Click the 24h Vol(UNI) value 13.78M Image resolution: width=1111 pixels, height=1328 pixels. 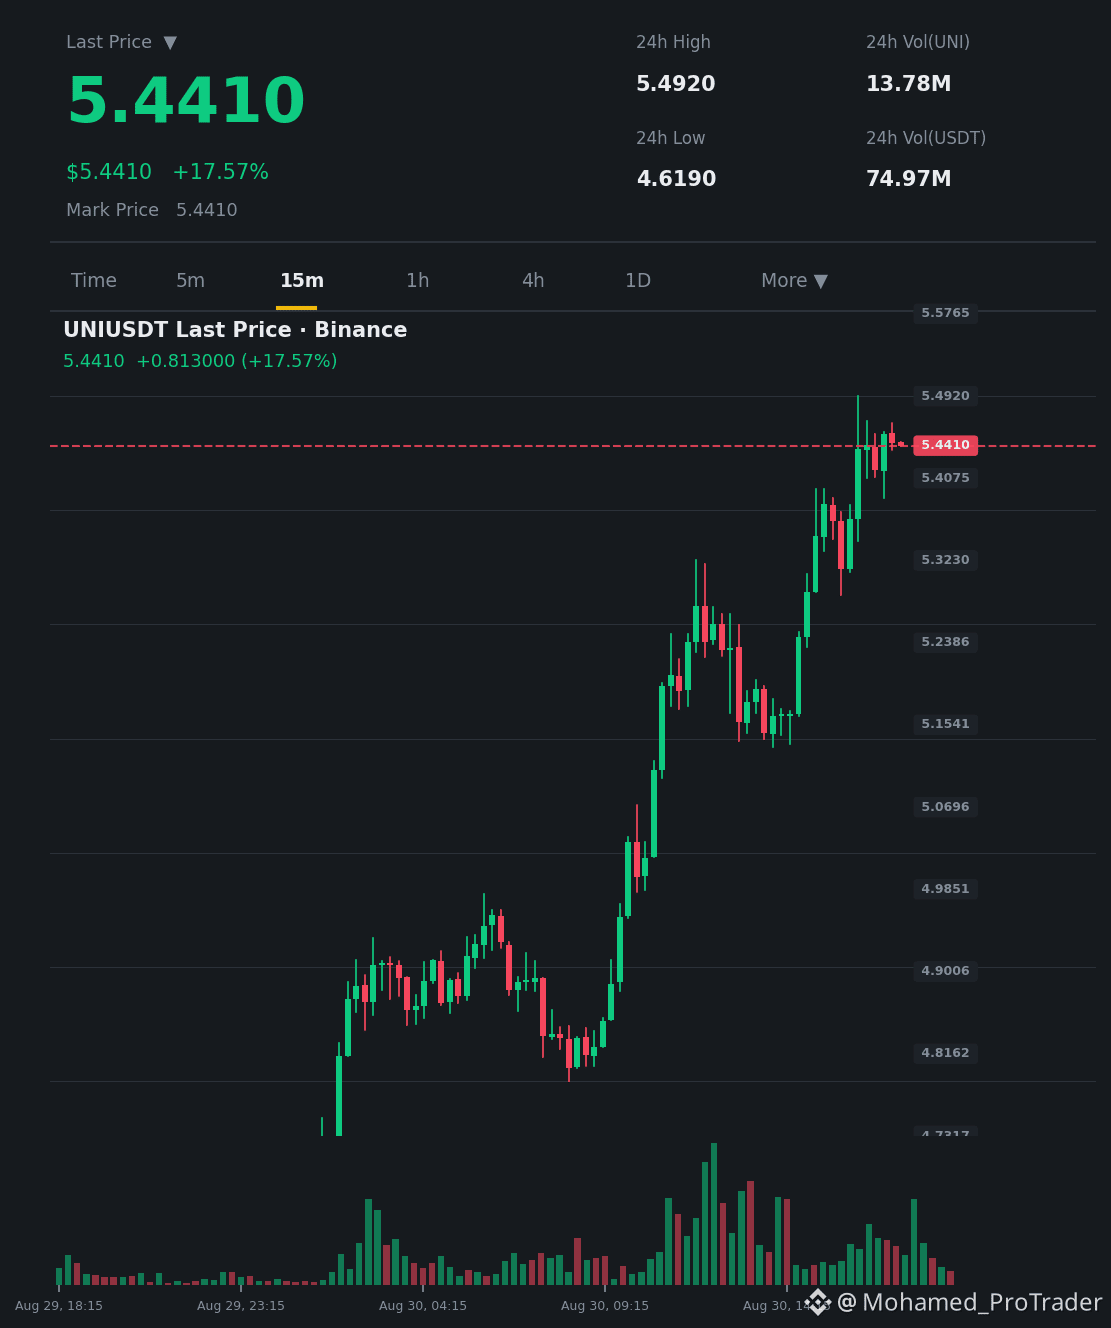(908, 84)
